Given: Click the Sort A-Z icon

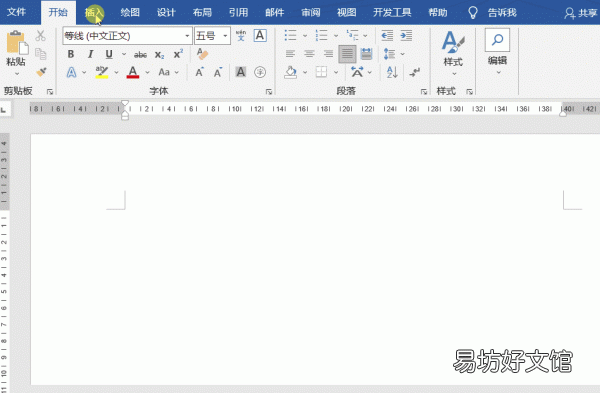Looking at the screenshot, I should click(392, 72).
